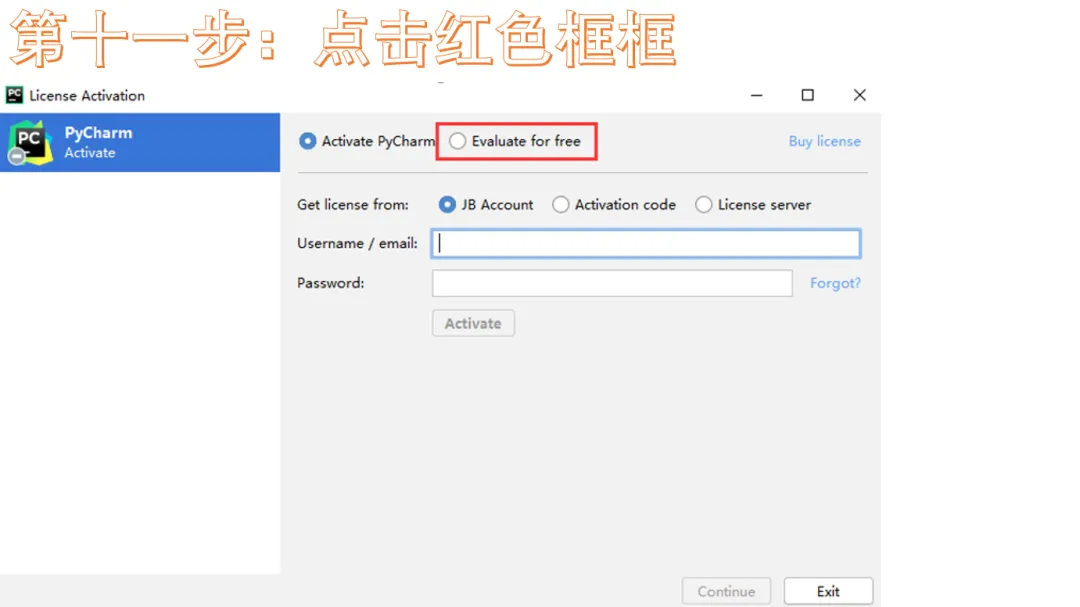Click the PyCharm logo icon in sidebar
The width and height of the screenshot is (1080, 607).
30,142
